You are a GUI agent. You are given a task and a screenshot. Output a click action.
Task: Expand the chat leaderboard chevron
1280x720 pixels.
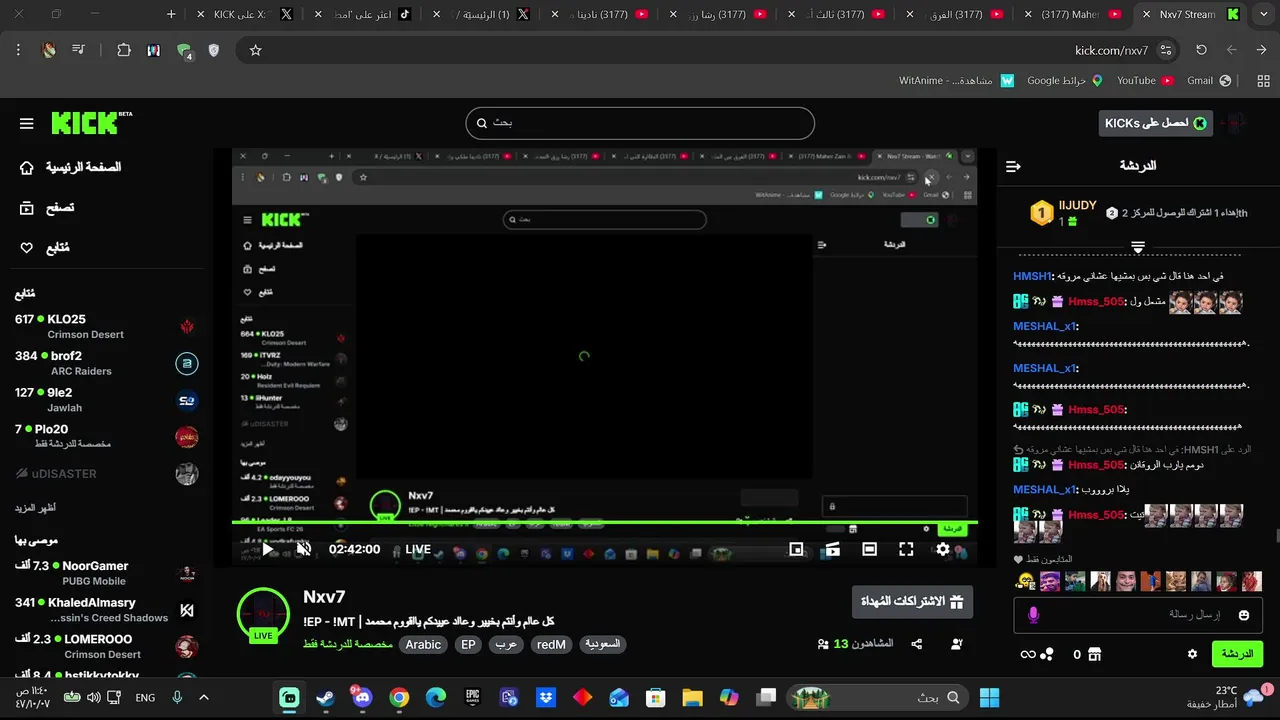[x=1138, y=246]
